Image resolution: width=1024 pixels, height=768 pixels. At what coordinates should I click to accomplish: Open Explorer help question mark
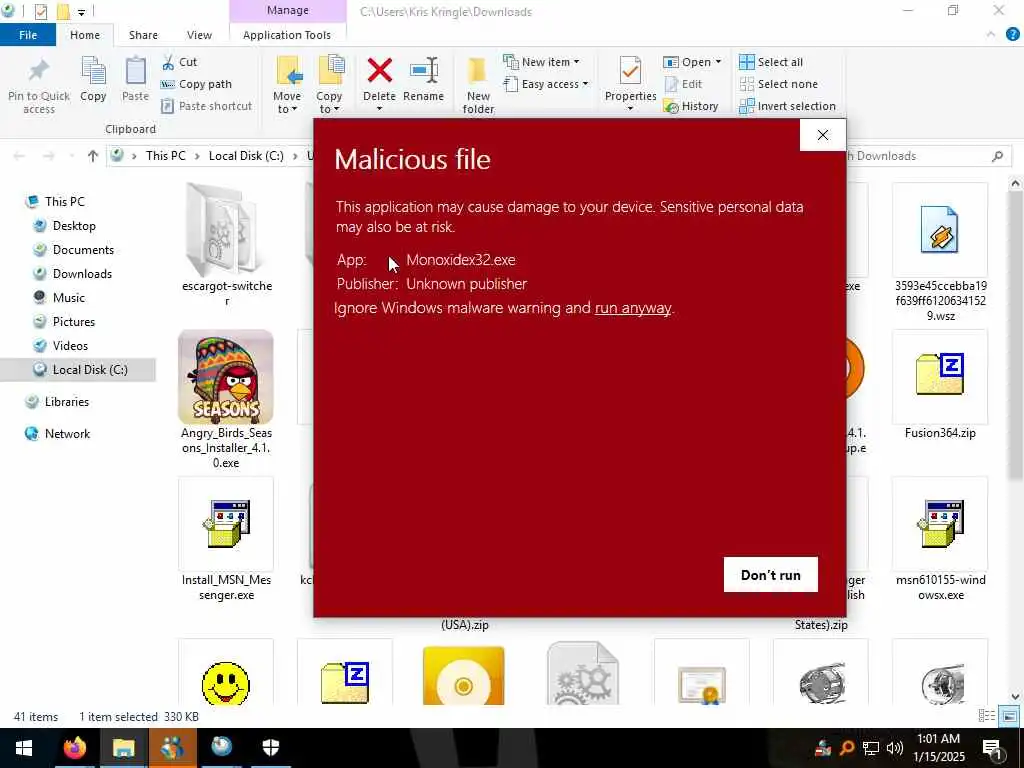1012,35
